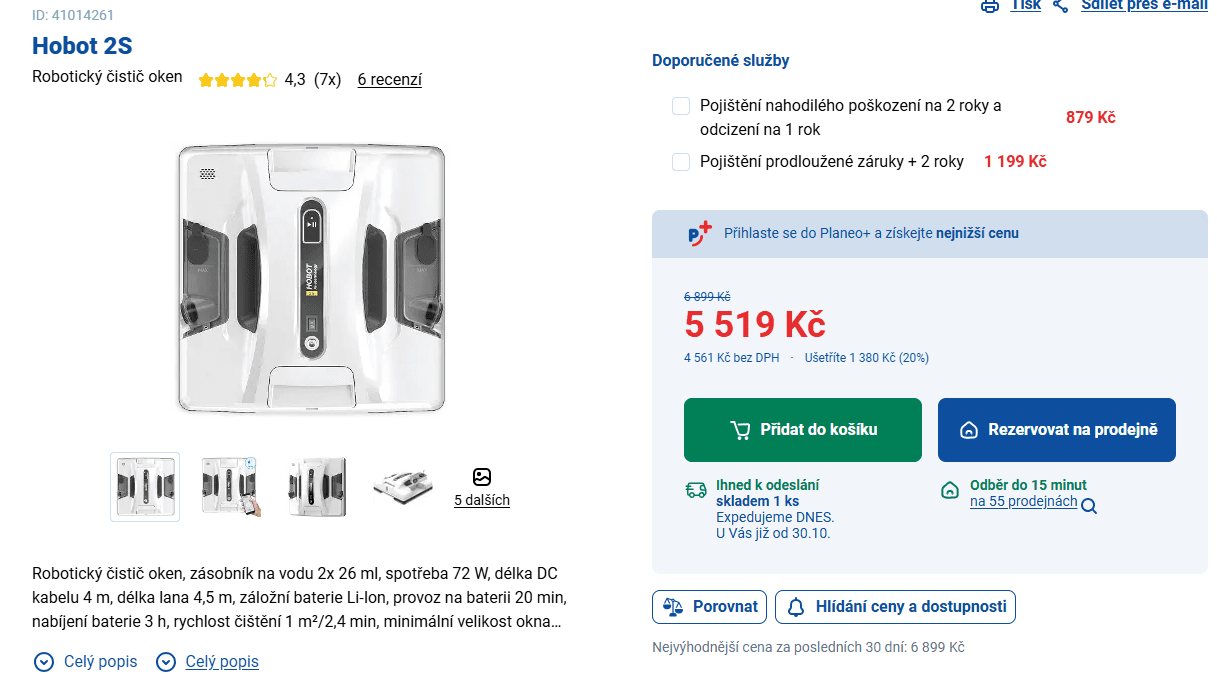1217x692 pixels.
Task: Click the share via e-mail icon
Action: point(1062,6)
